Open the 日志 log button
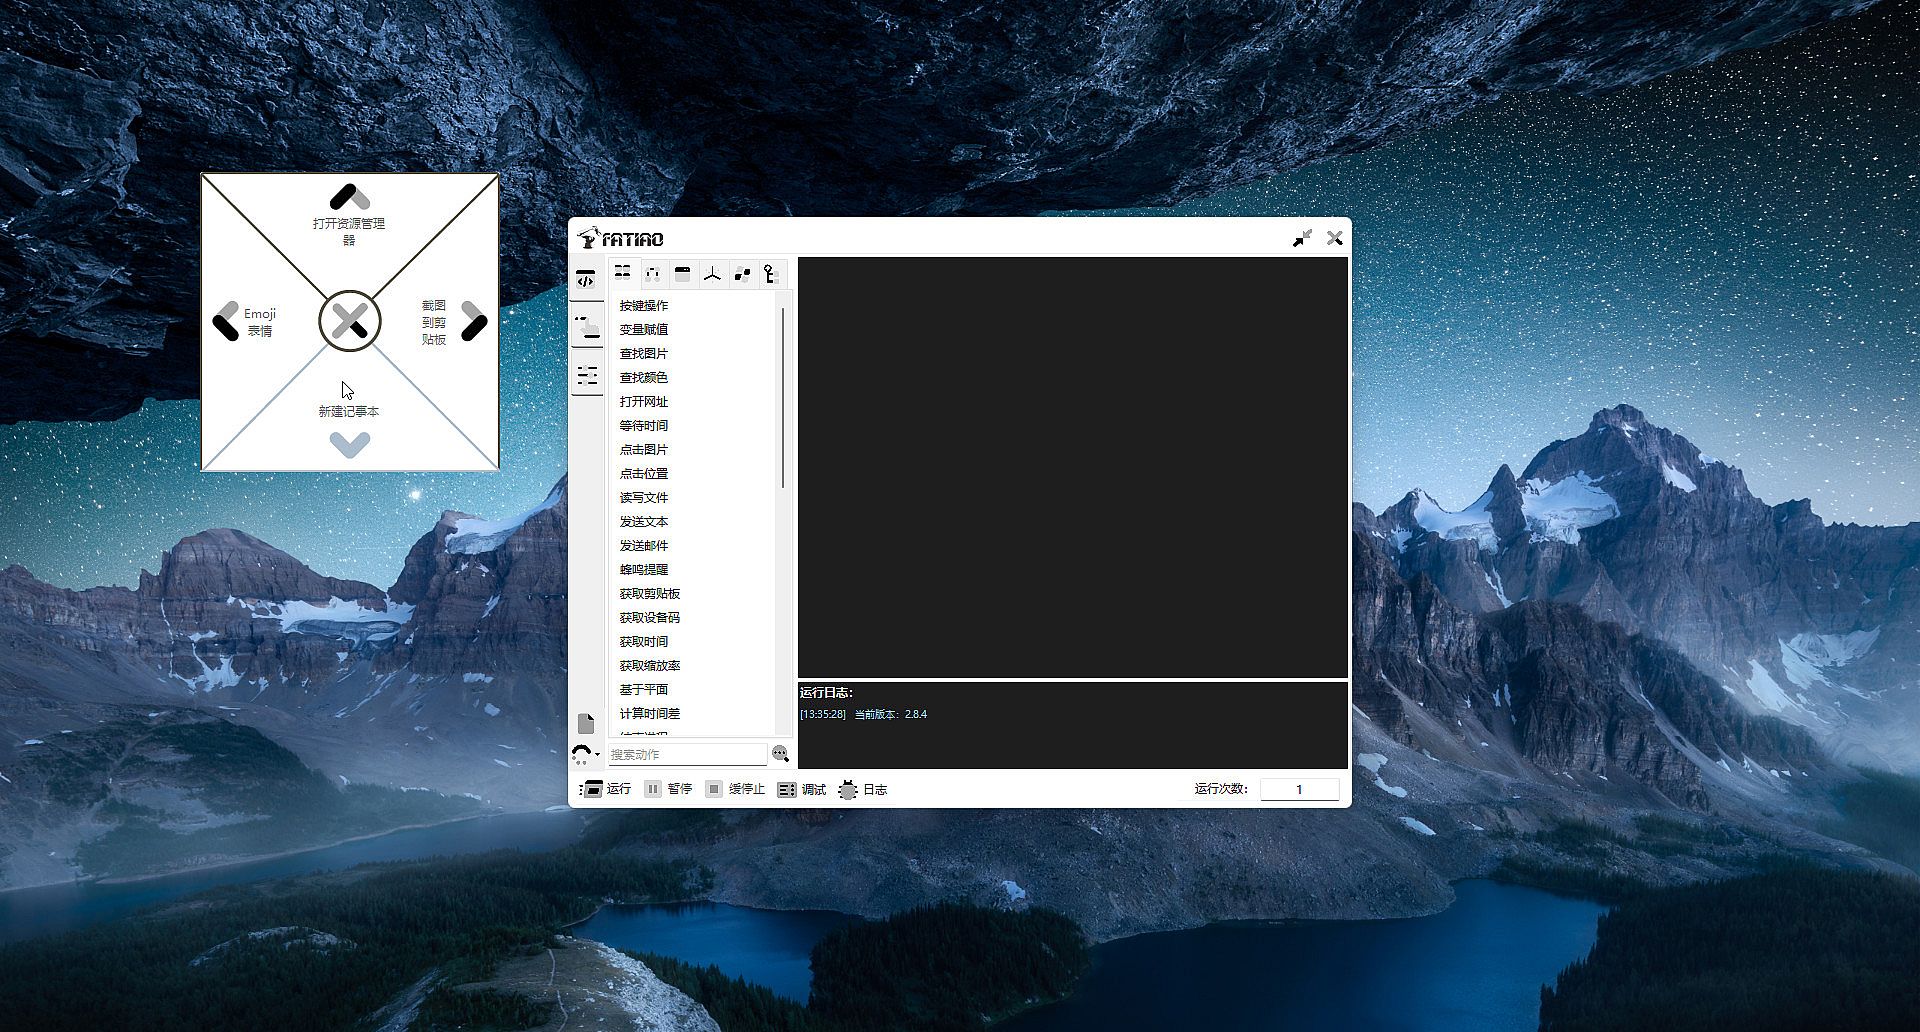The height and width of the screenshot is (1032, 1920). point(863,789)
